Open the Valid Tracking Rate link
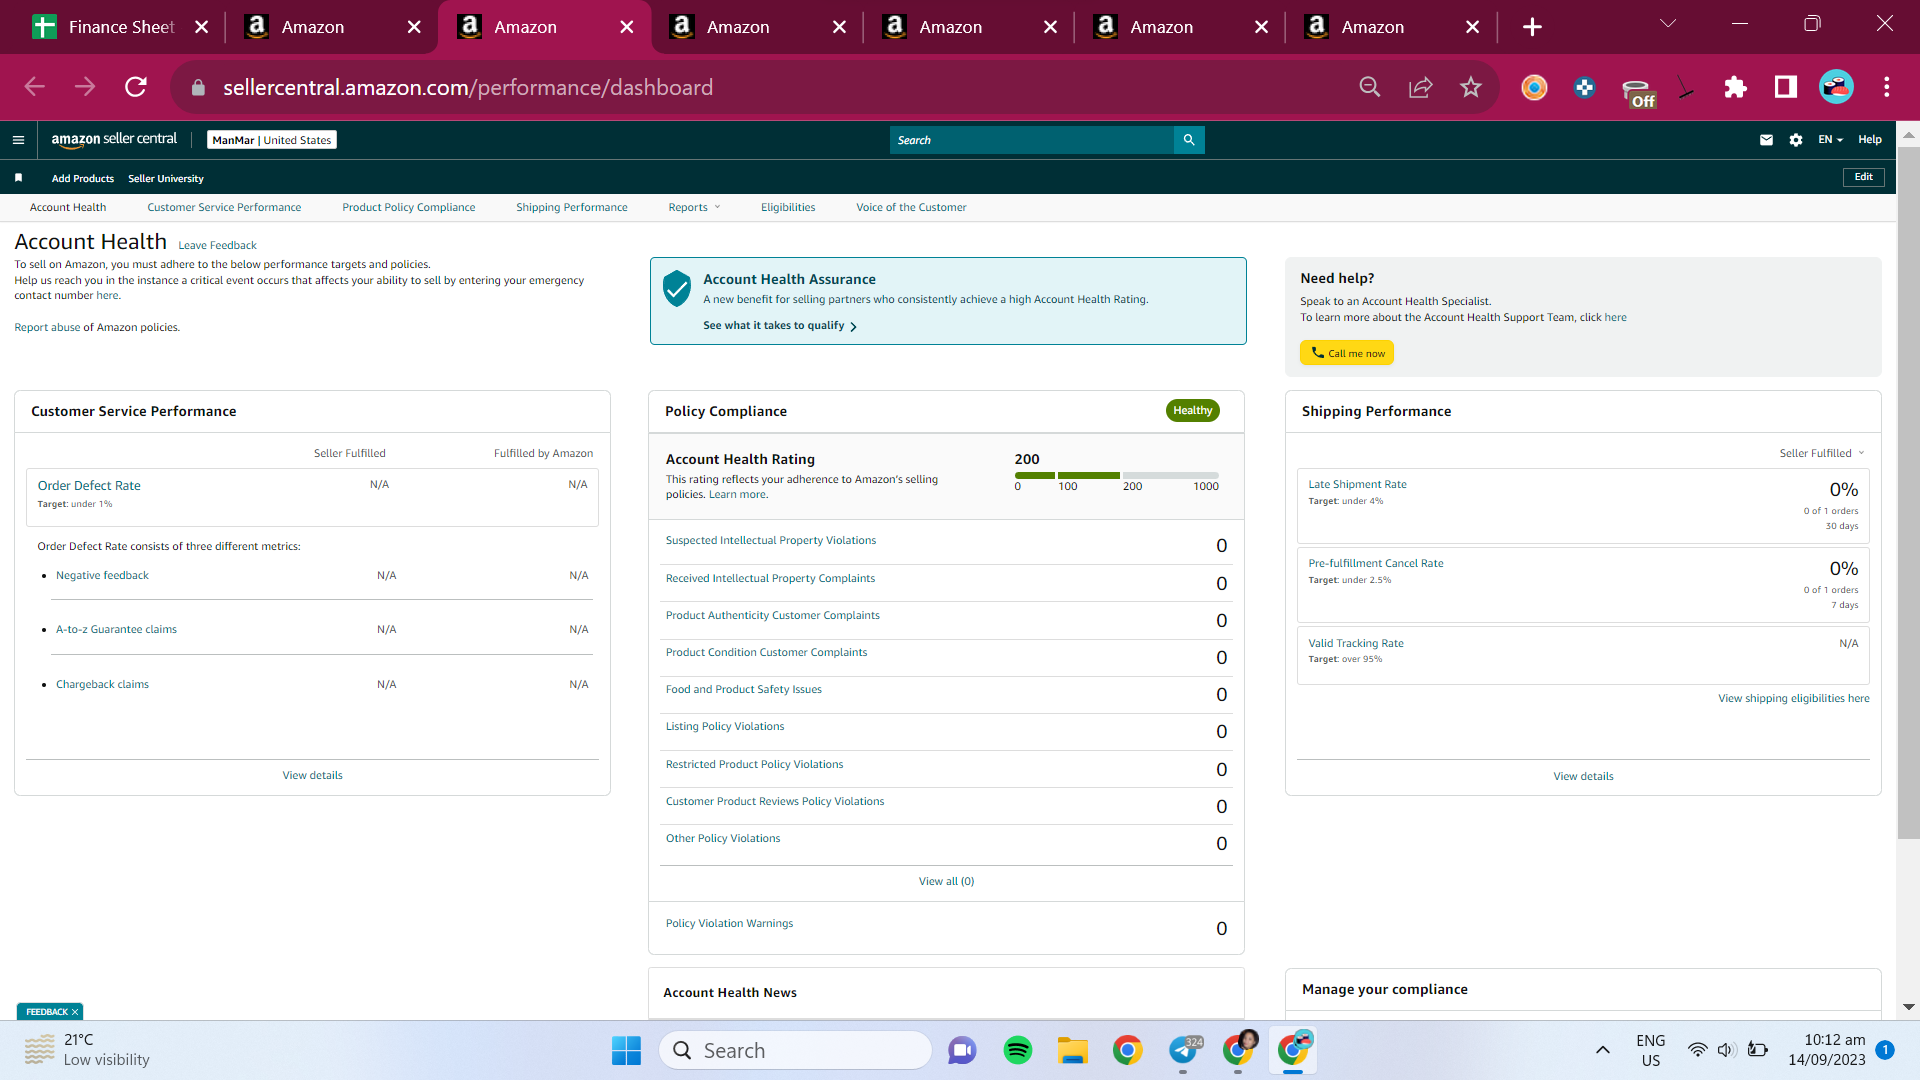Viewport: 1920px width, 1080px height. pyautogui.click(x=1356, y=643)
